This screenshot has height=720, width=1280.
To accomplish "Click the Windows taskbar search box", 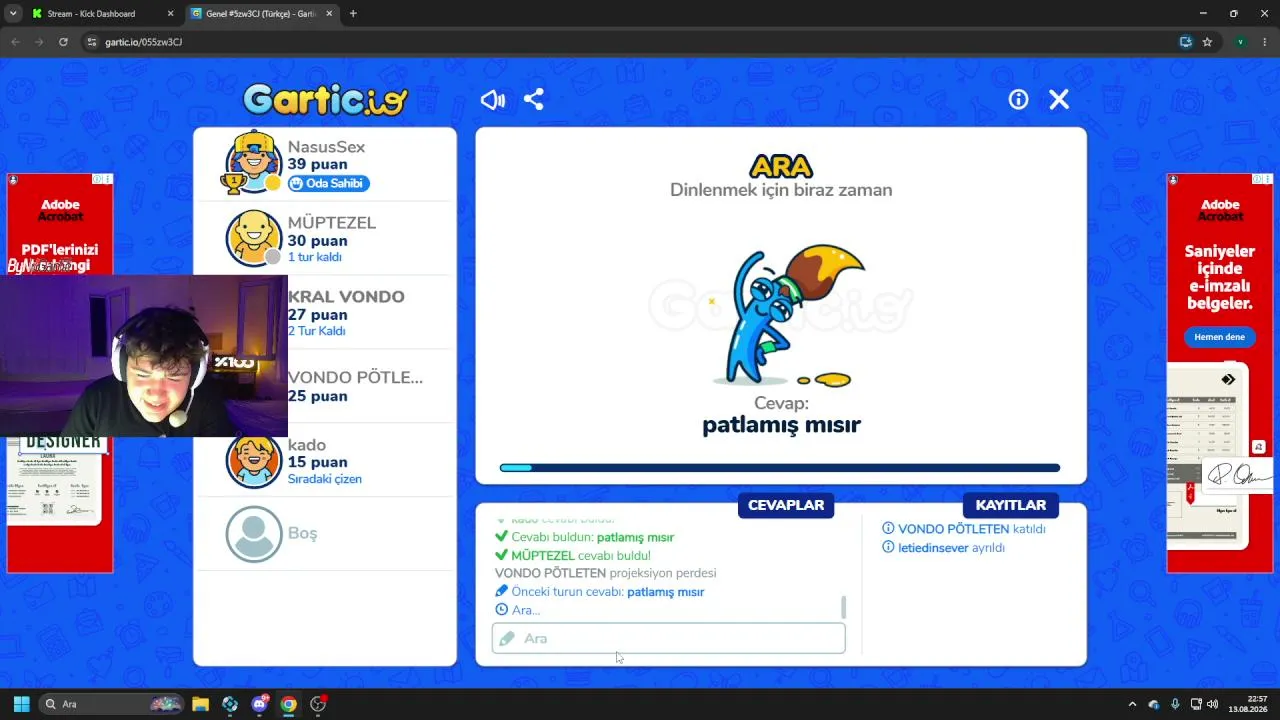I will click(x=112, y=704).
